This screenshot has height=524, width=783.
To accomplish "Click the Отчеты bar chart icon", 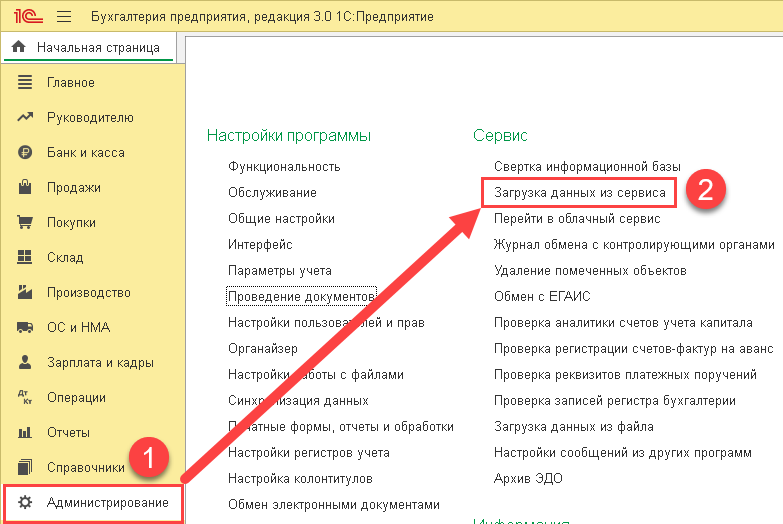I will click(25, 432).
